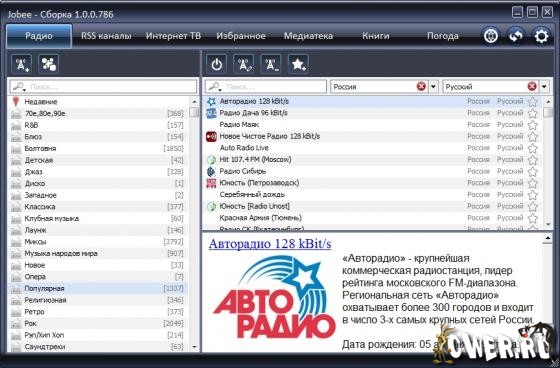Open the Радио tab
560x368 pixels.
[x=39, y=36]
